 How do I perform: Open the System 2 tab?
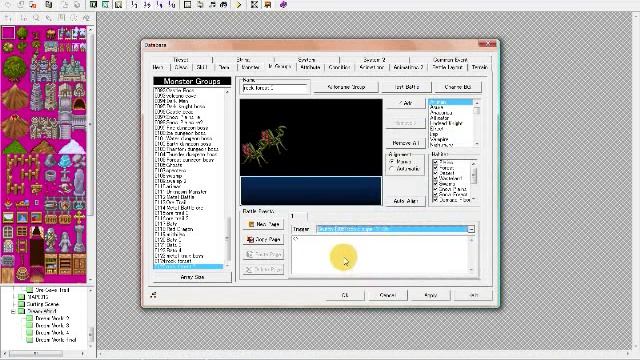374,60
